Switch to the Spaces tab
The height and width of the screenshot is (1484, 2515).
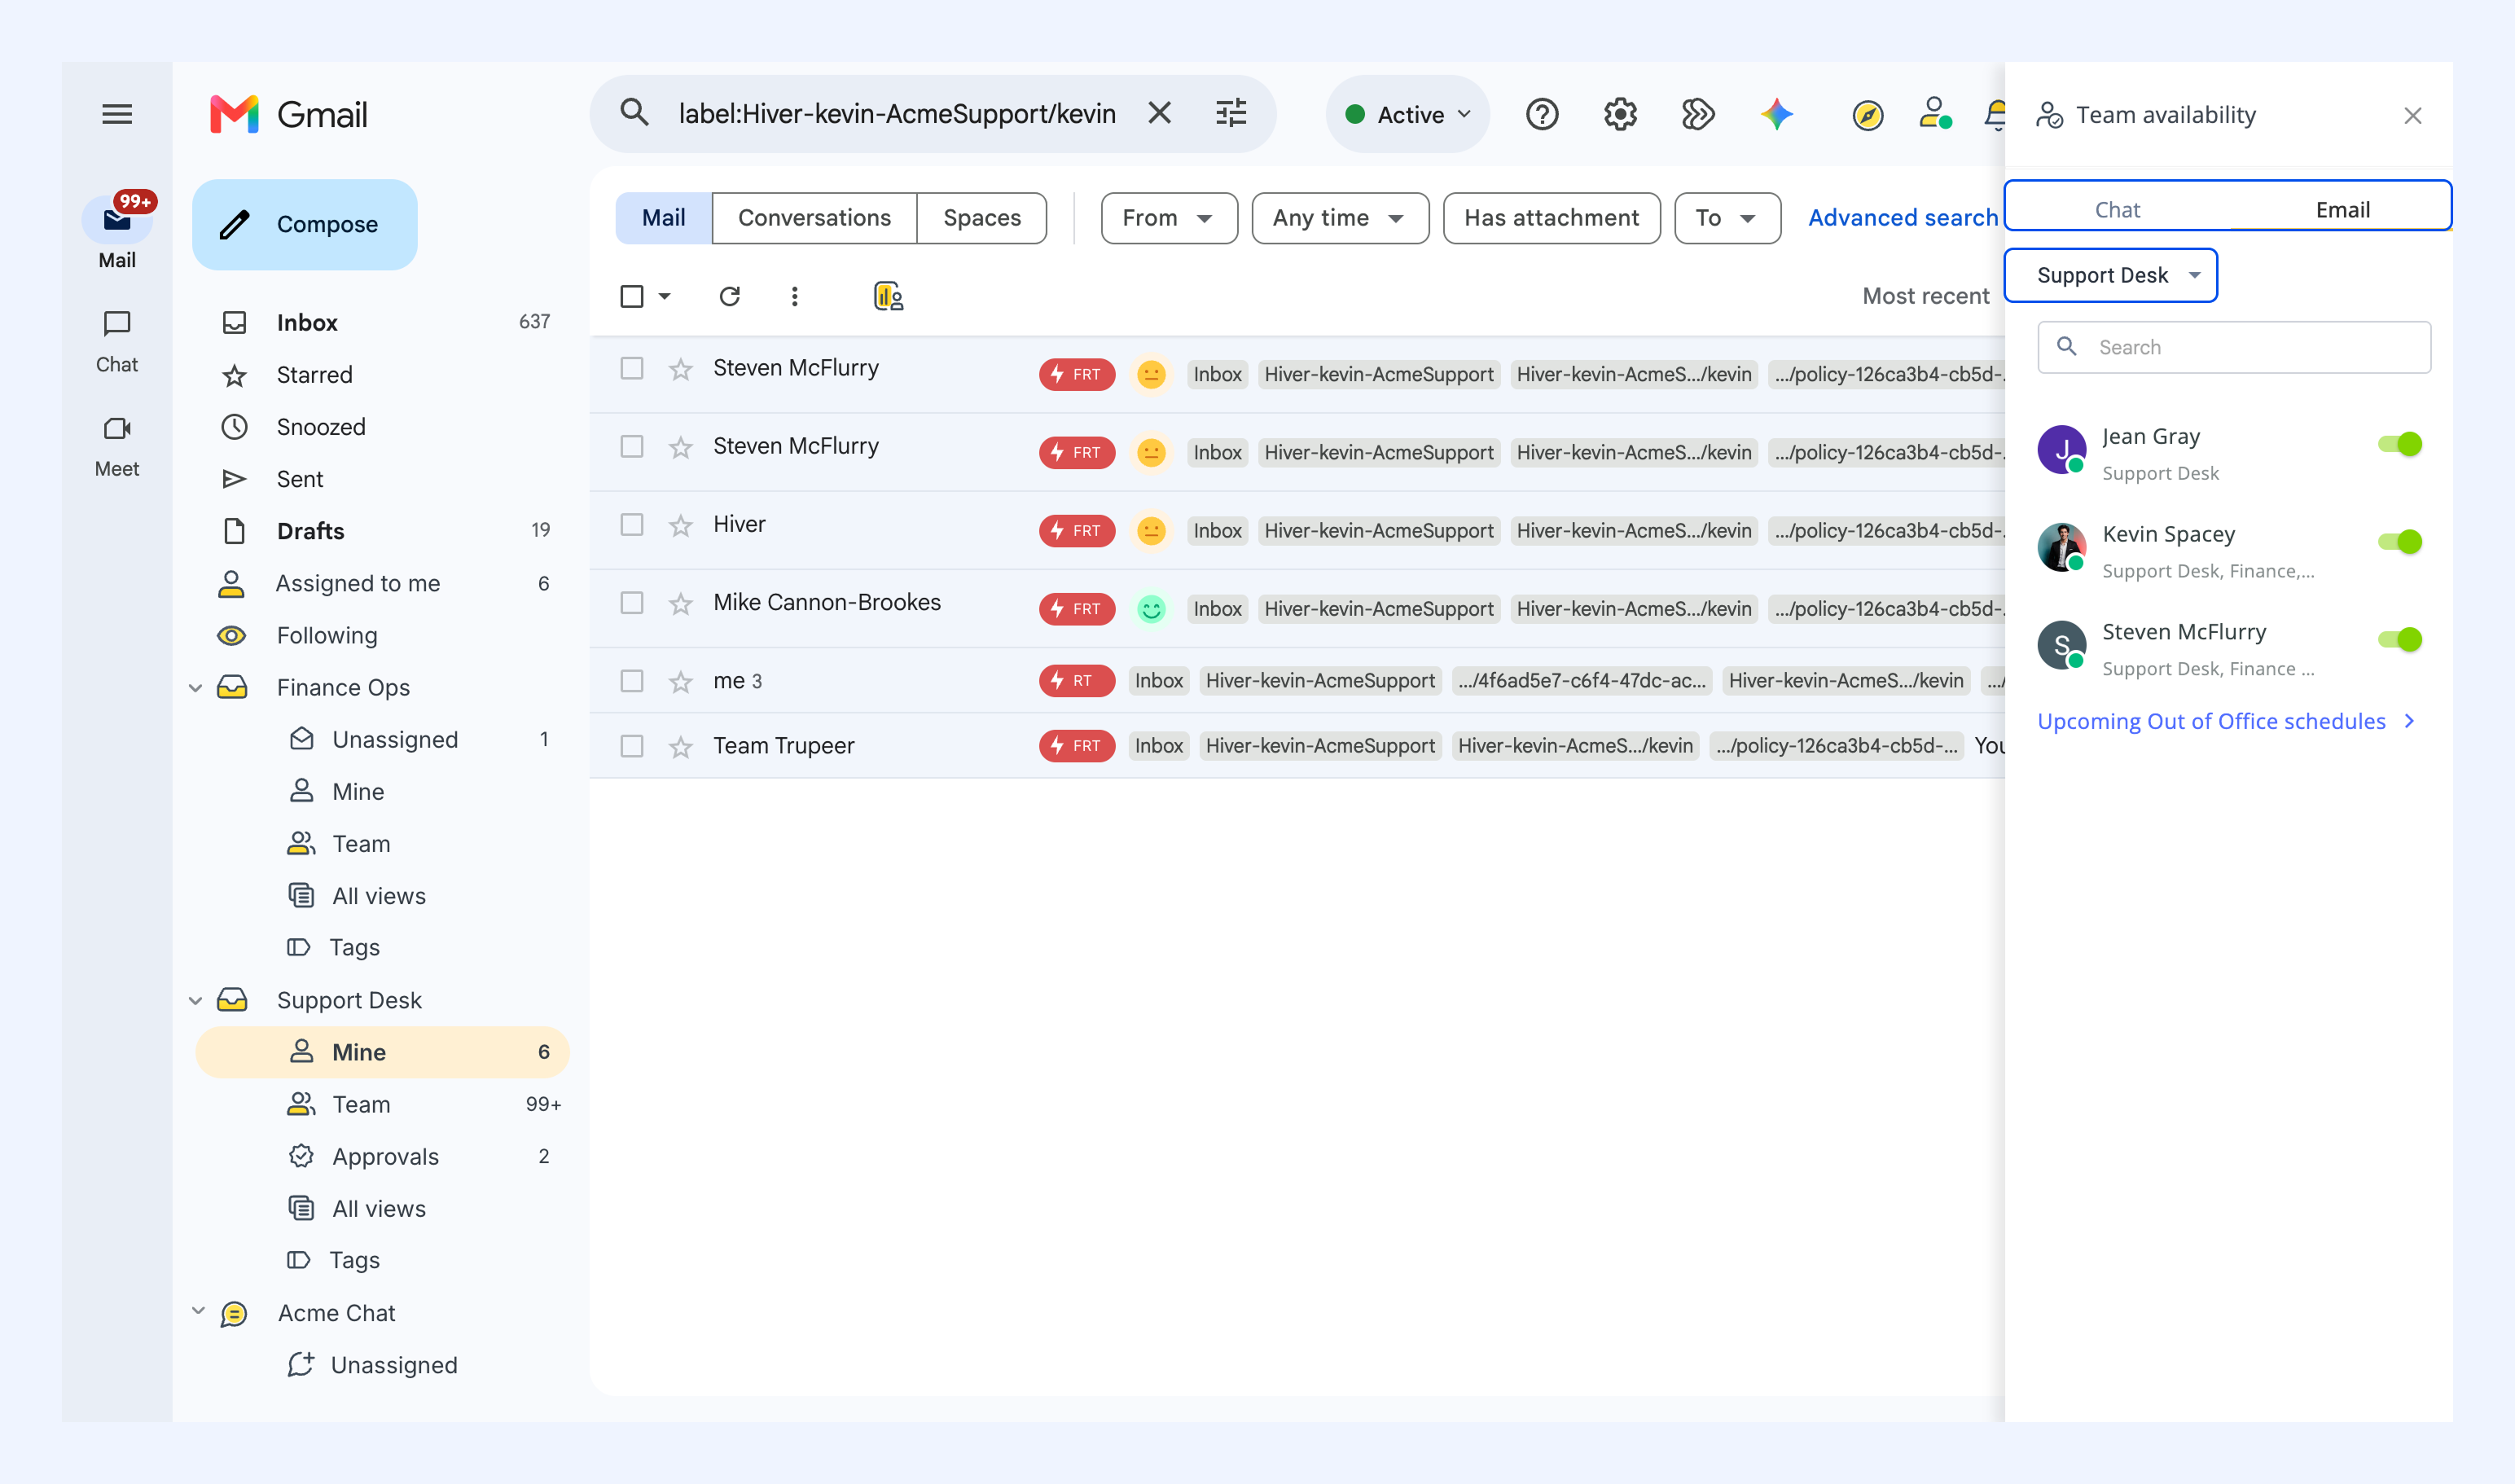coord(982,218)
